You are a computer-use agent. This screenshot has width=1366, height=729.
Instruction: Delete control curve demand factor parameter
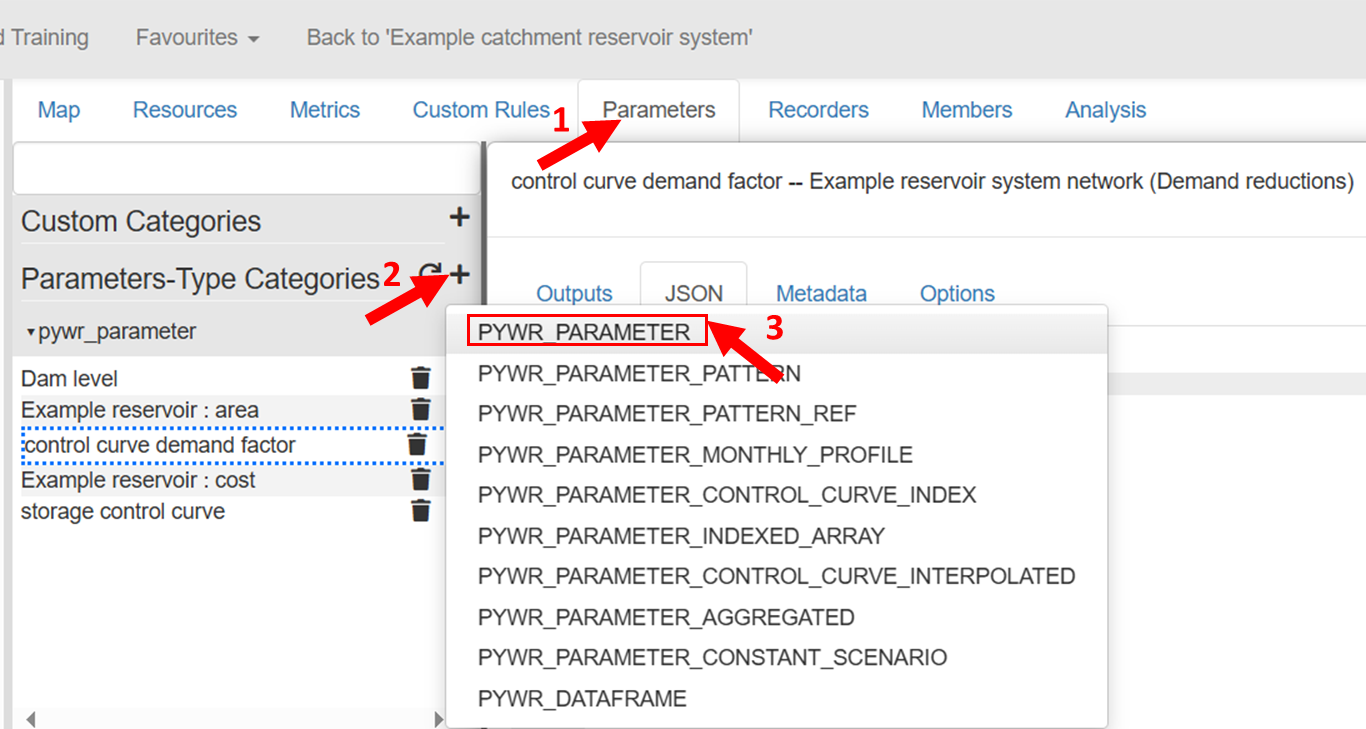(x=417, y=445)
